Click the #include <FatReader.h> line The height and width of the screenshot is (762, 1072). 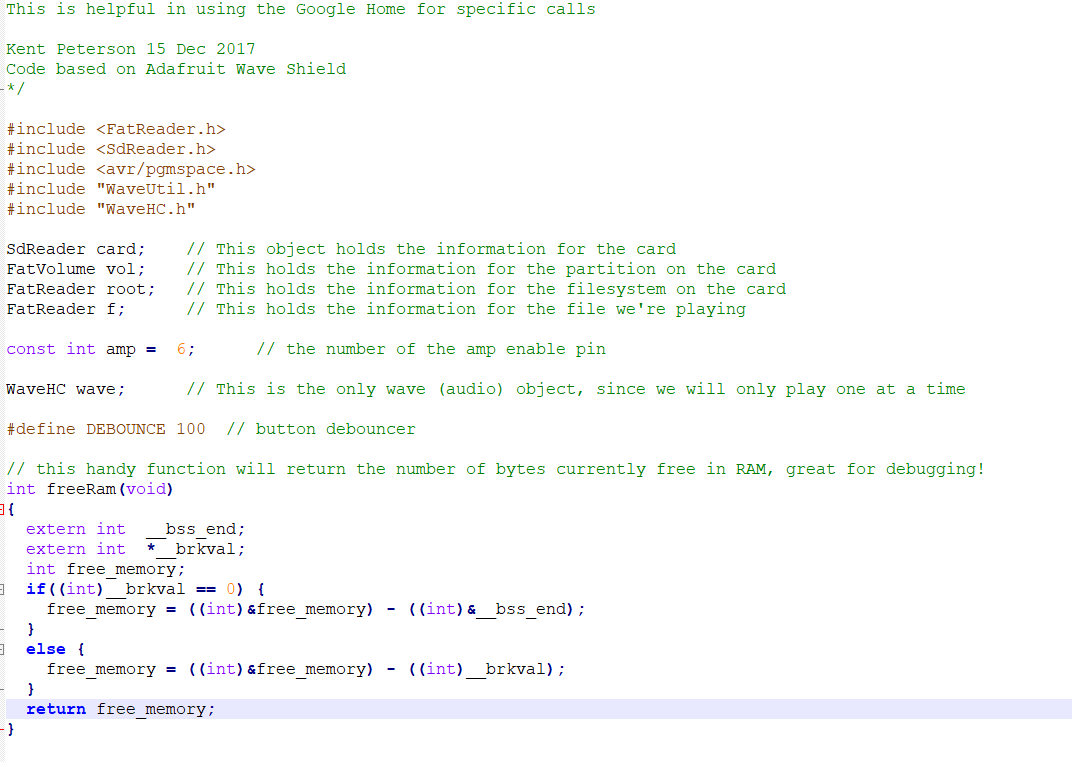(x=115, y=128)
